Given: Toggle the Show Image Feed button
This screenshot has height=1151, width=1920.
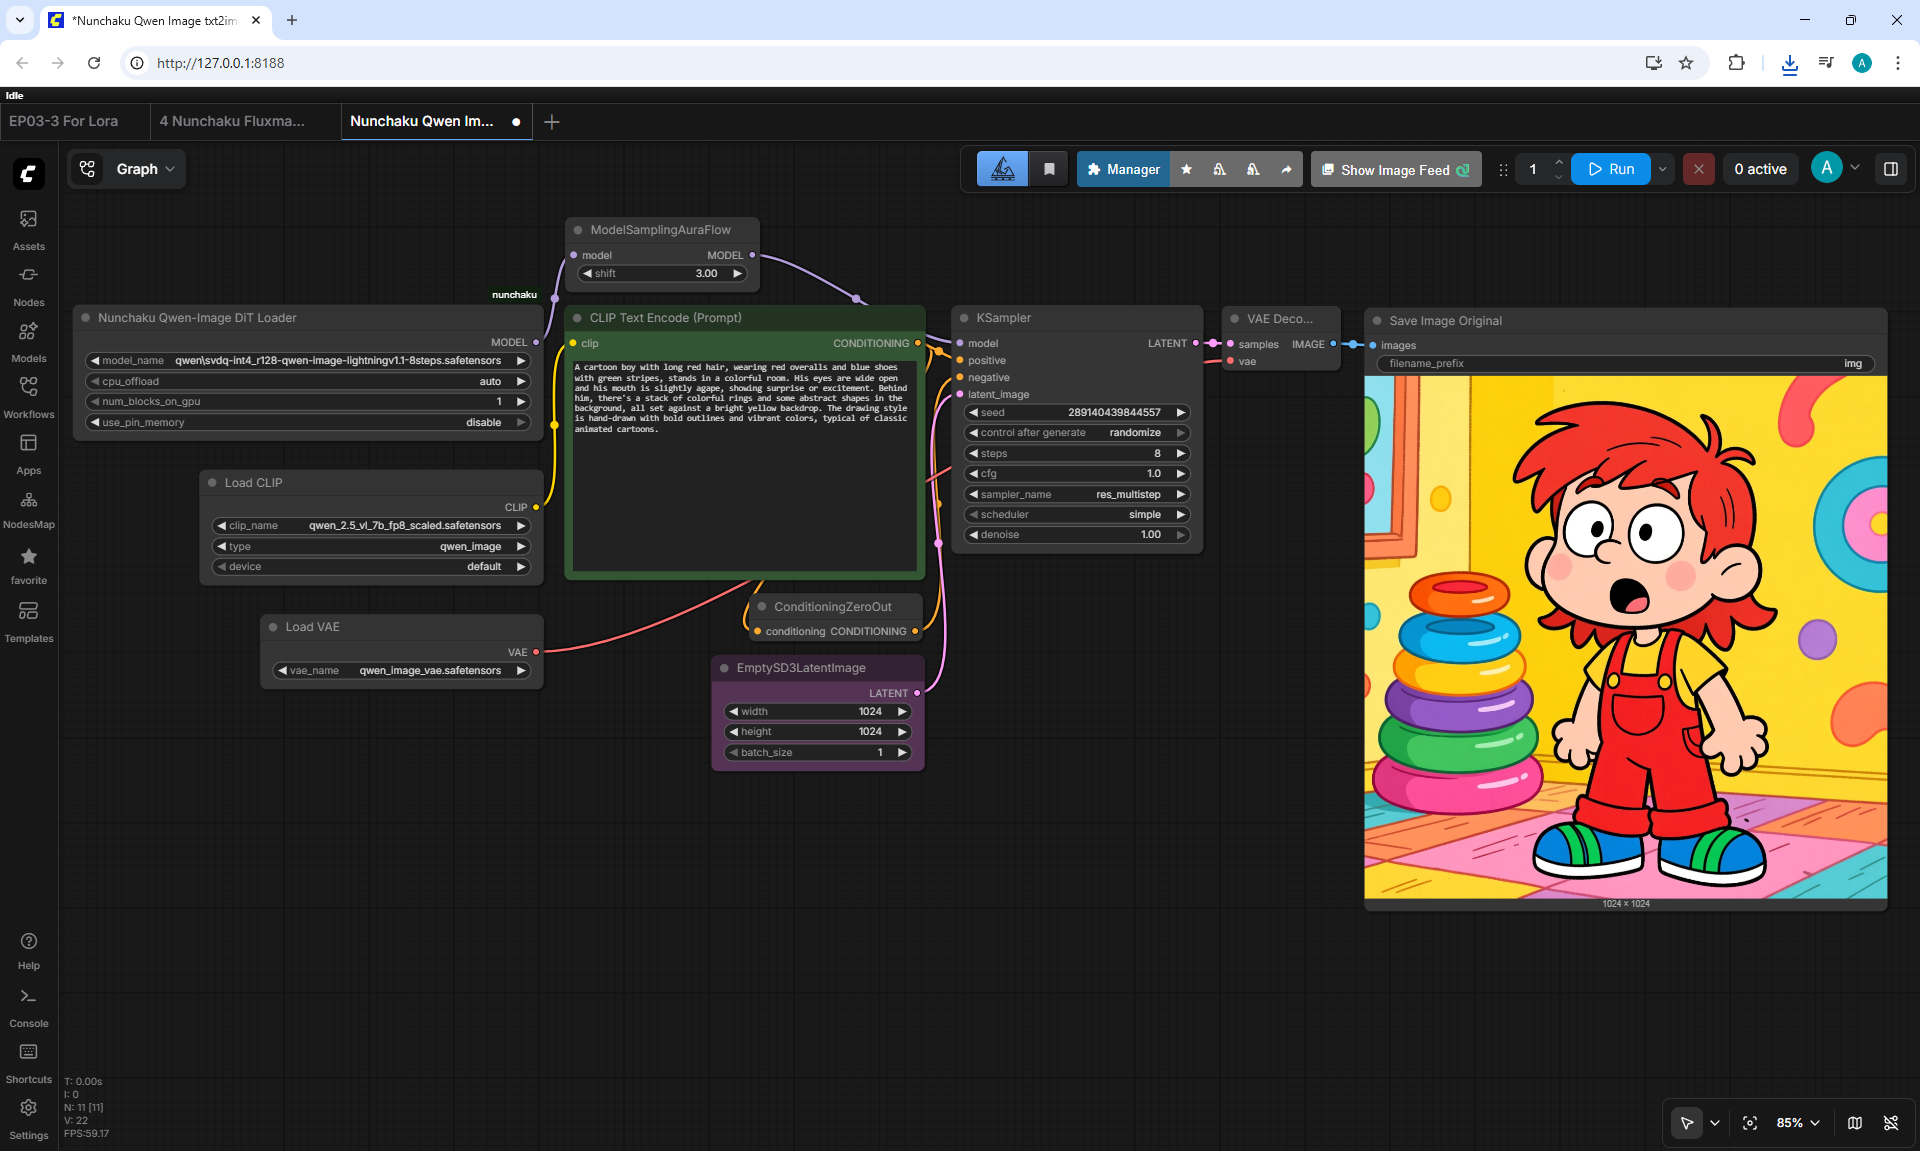Looking at the screenshot, I should 1396,169.
